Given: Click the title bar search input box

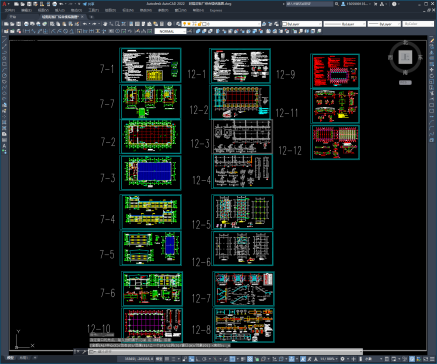Looking at the screenshot, I should pos(309,4).
